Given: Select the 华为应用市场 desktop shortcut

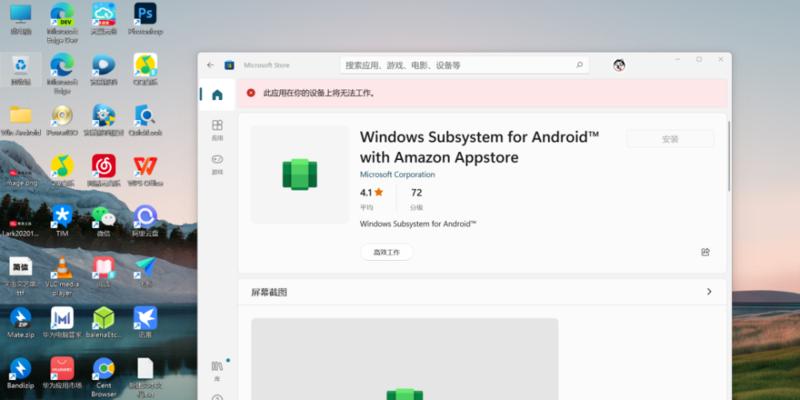Looking at the screenshot, I should (62, 373).
